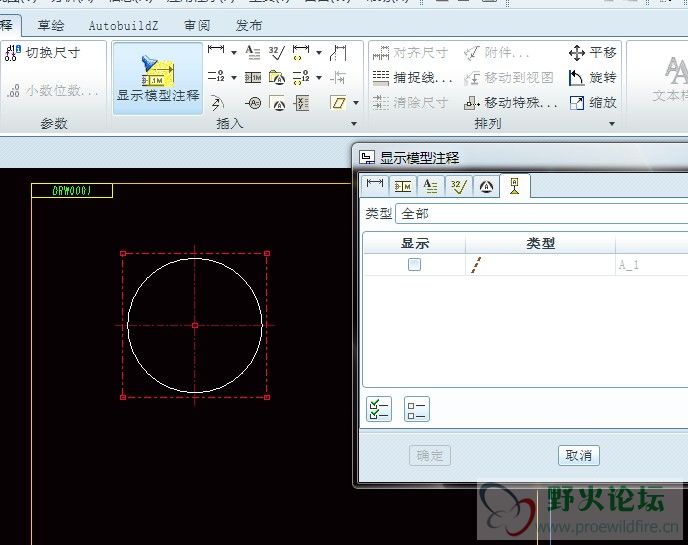Open dropdown arrow beside the dimension tool
The height and width of the screenshot is (545, 688).
[x=234, y=53]
